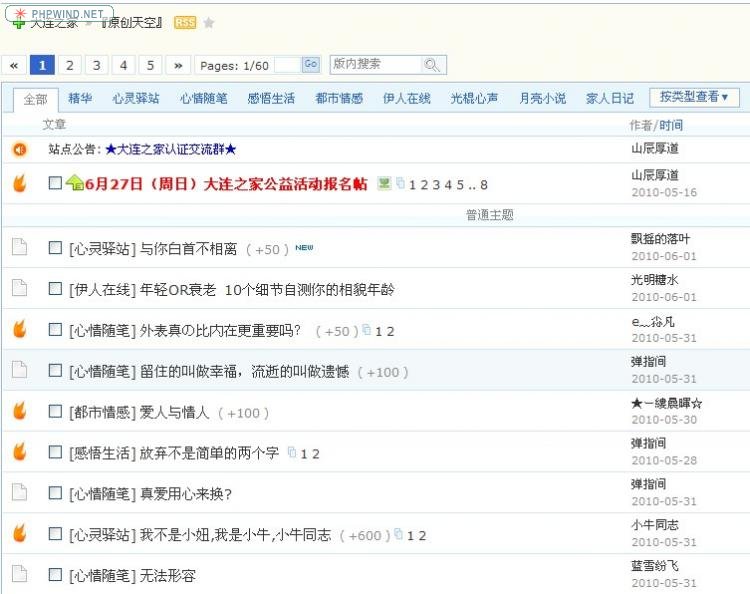The height and width of the screenshot is (594, 750).
Task: Open the 按类型查看 dropdown
Action: [694, 97]
